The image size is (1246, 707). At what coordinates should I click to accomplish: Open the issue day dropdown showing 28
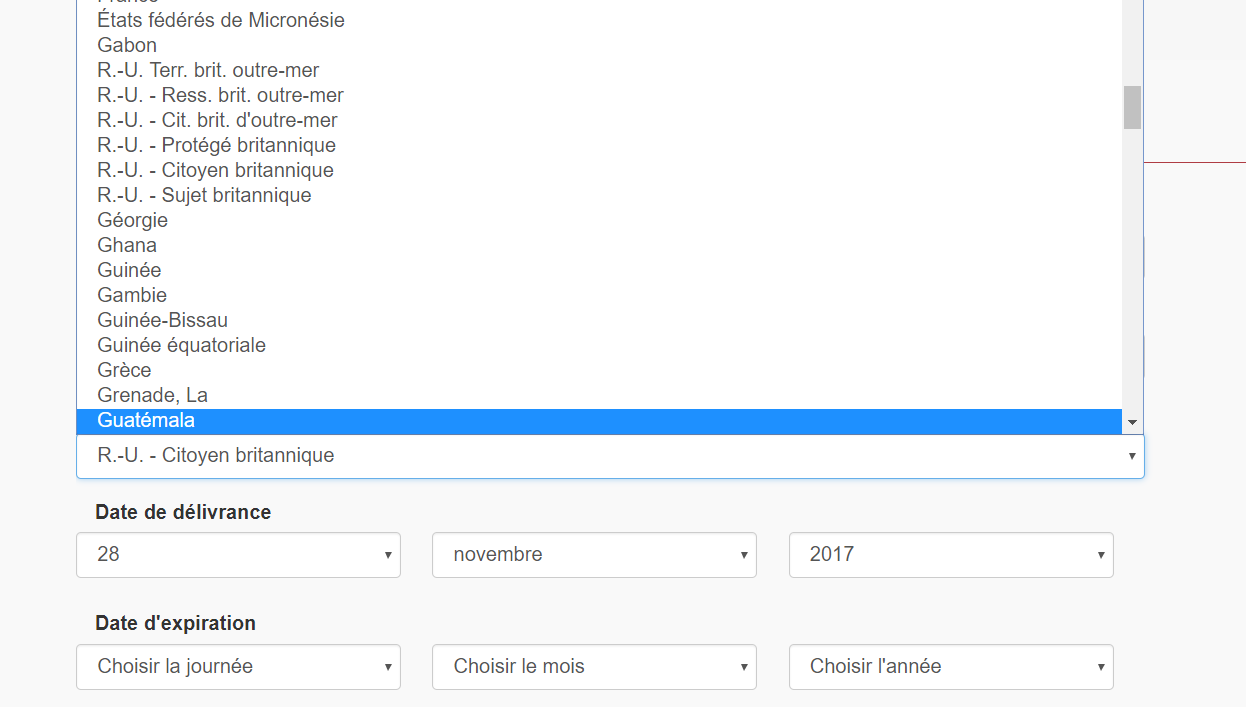coord(238,555)
